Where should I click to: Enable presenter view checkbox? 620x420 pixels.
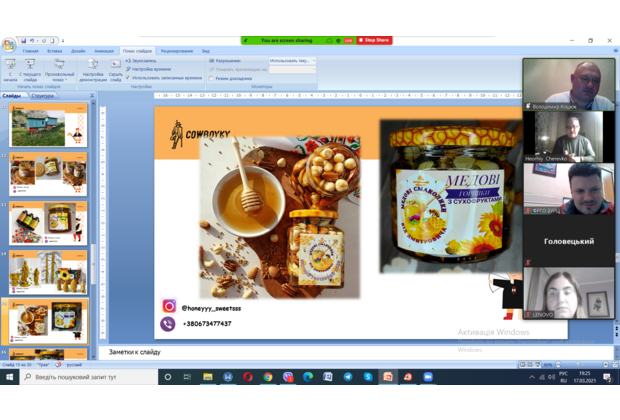tap(212, 78)
